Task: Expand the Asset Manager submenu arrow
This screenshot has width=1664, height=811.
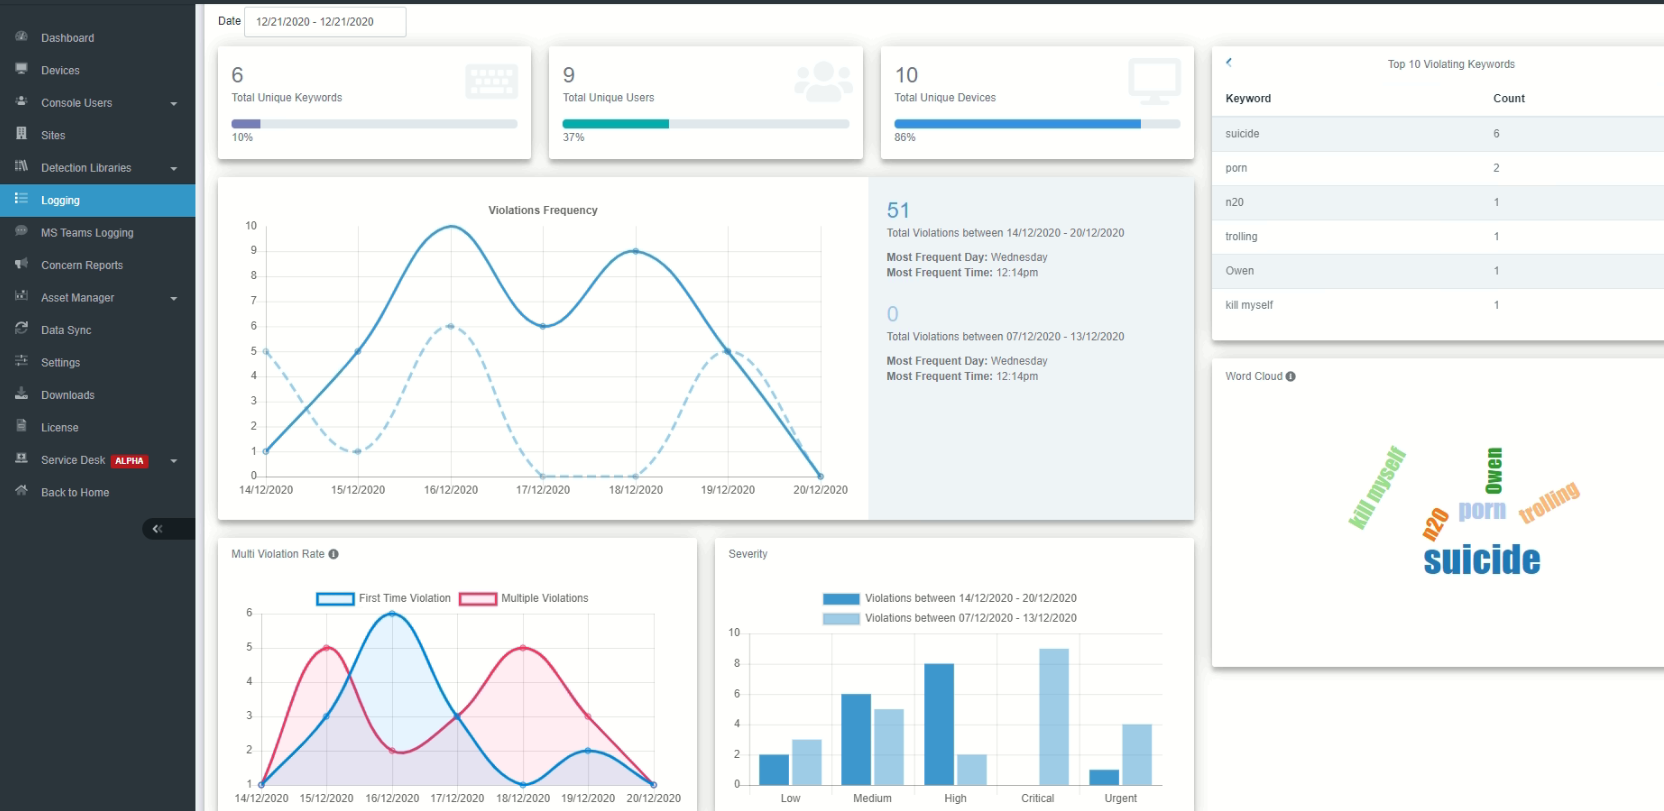Action: click(x=174, y=298)
